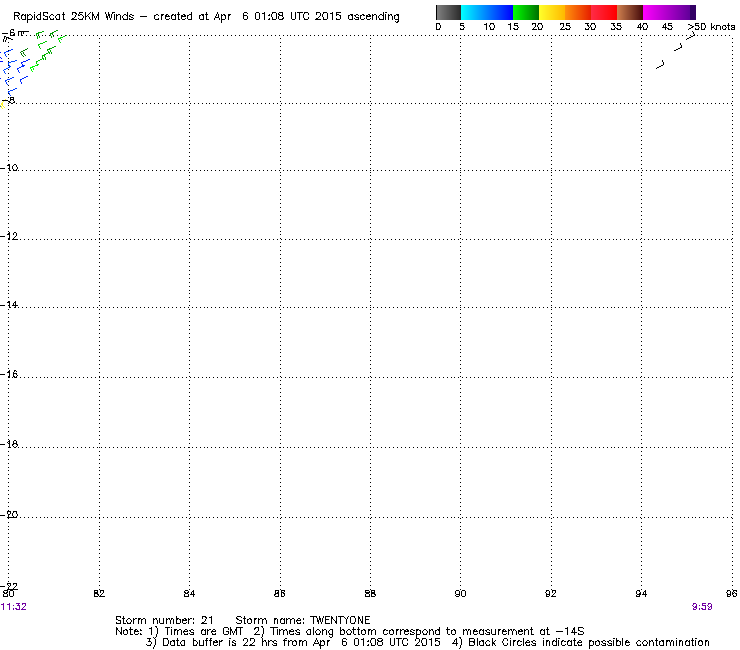This screenshot has height=650, width=740.
Task: Click the '>50 knots' legend label
Action: (711, 27)
